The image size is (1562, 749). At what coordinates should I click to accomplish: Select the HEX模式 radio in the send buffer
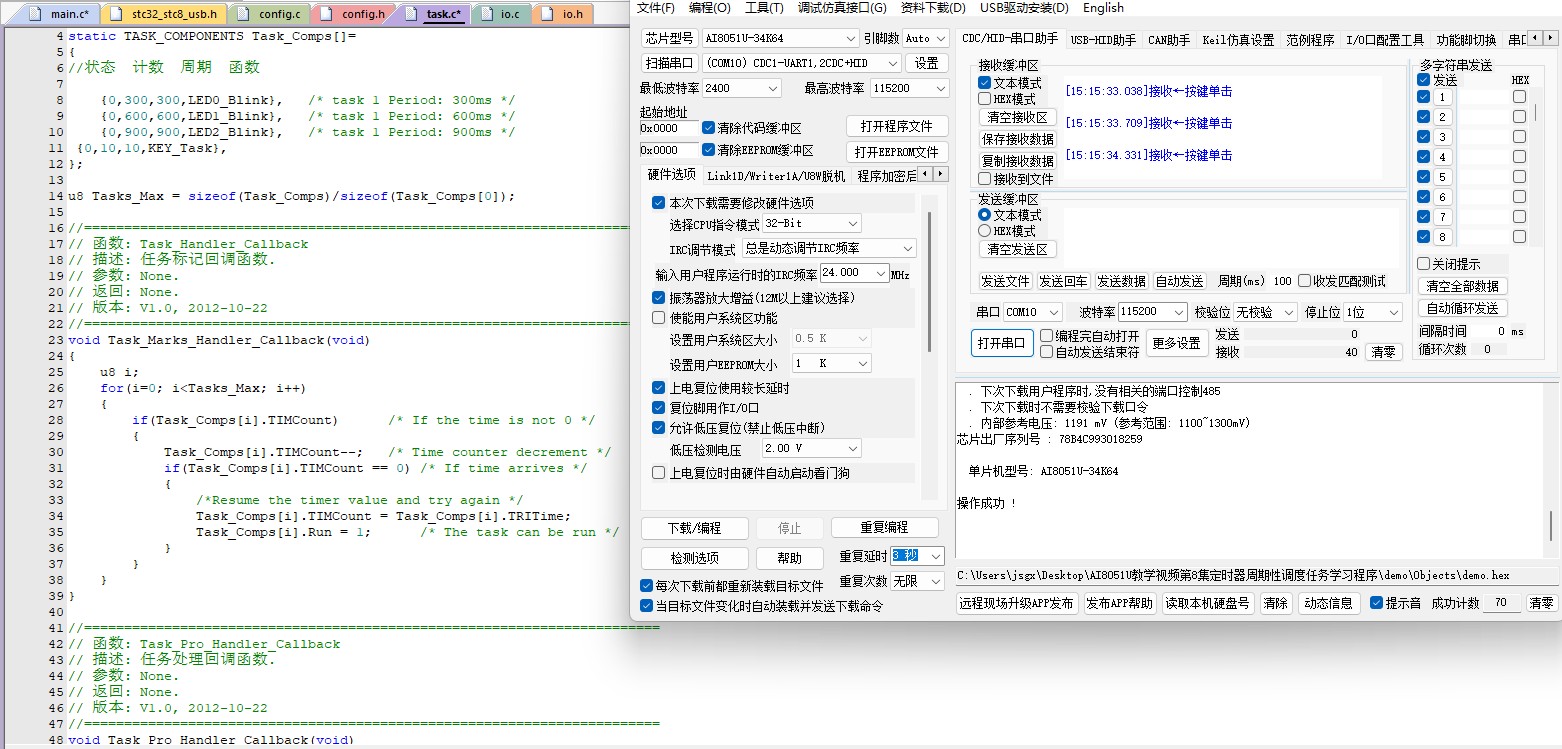coord(985,231)
